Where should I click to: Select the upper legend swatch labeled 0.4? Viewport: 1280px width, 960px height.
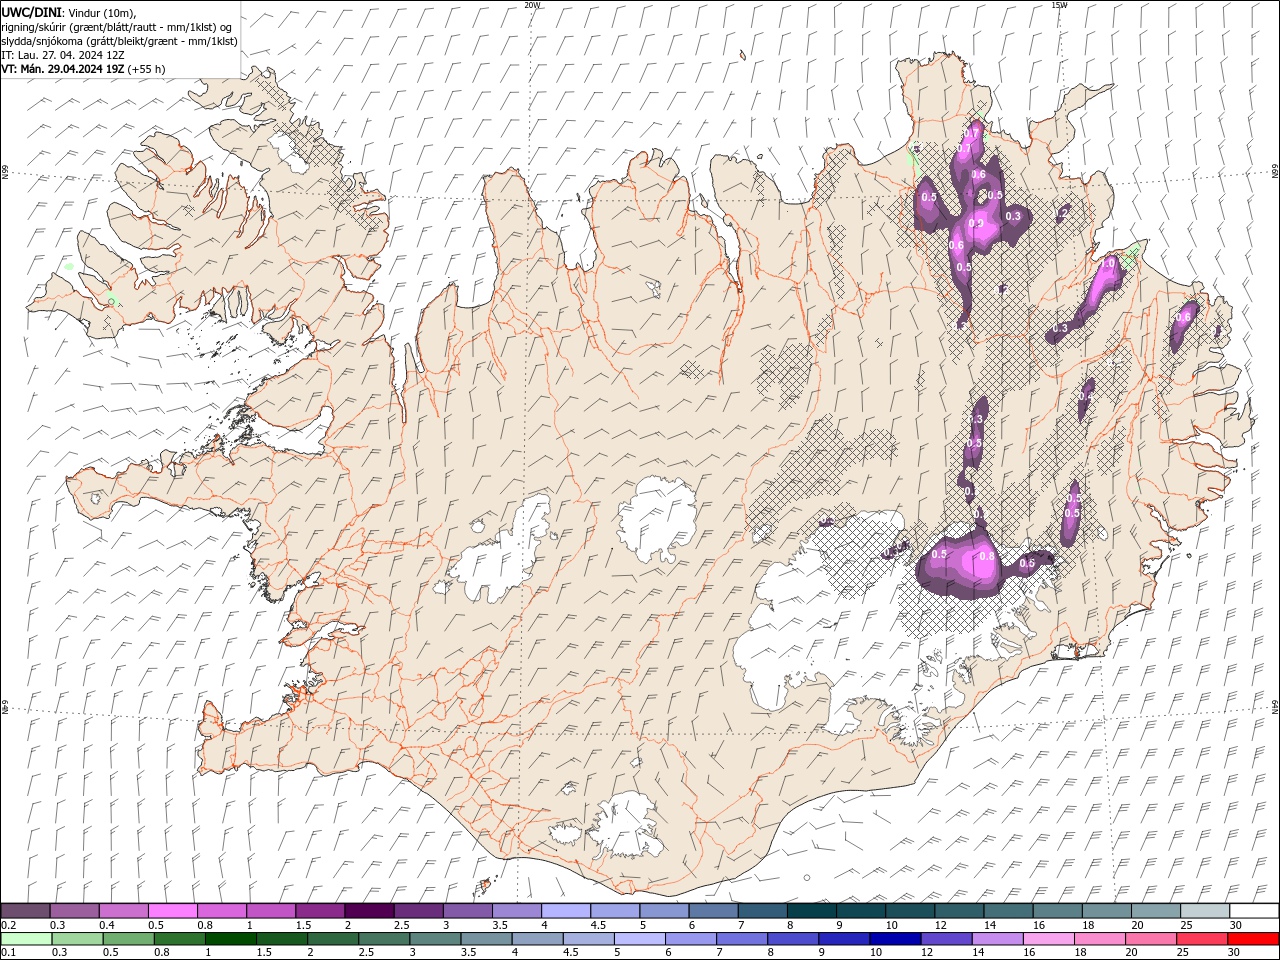pyautogui.click(x=123, y=911)
